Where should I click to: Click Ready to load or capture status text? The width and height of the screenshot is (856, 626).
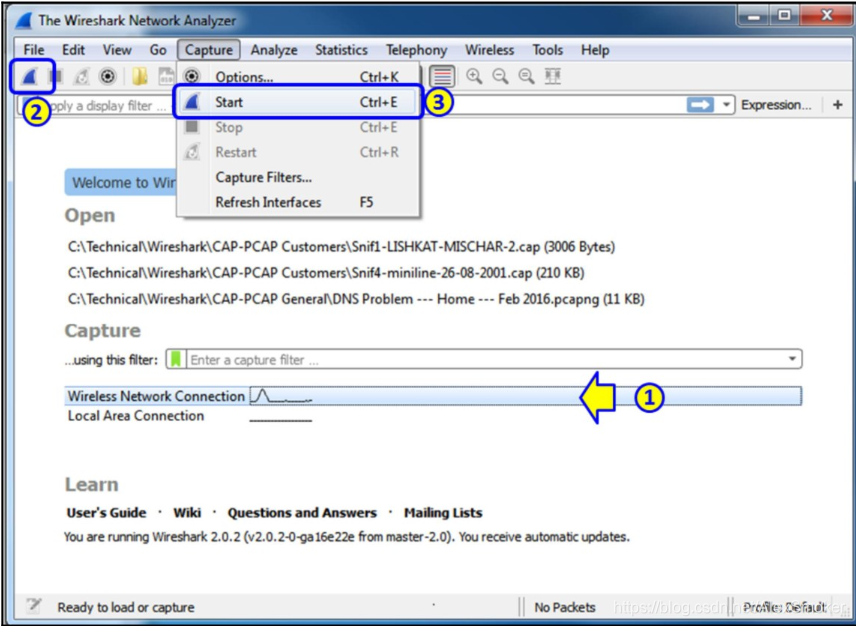126,607
